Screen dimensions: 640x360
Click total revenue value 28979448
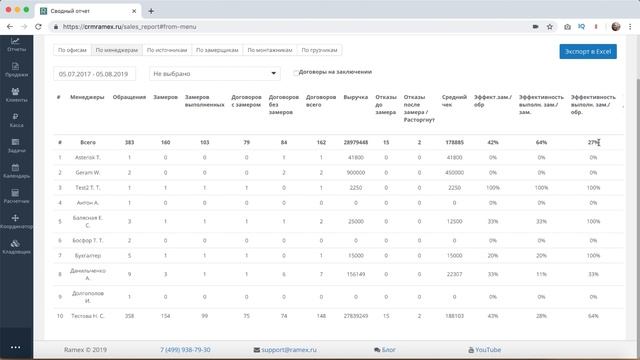tap(356, 142)
